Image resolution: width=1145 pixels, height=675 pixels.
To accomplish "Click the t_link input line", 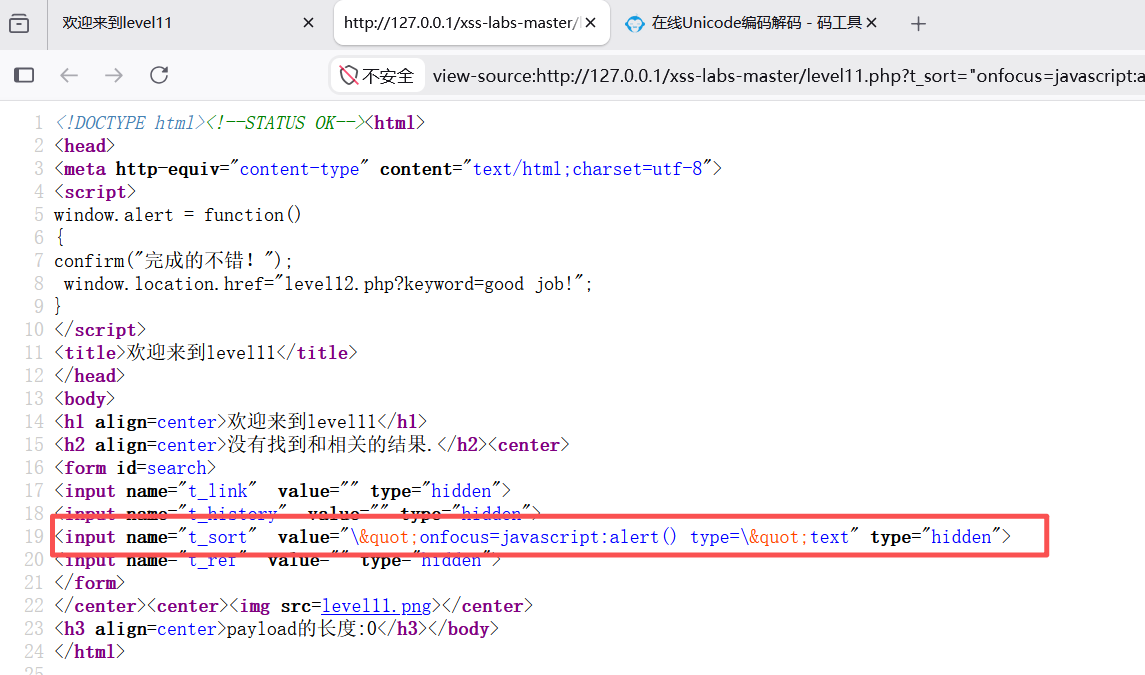I will 283,491.
